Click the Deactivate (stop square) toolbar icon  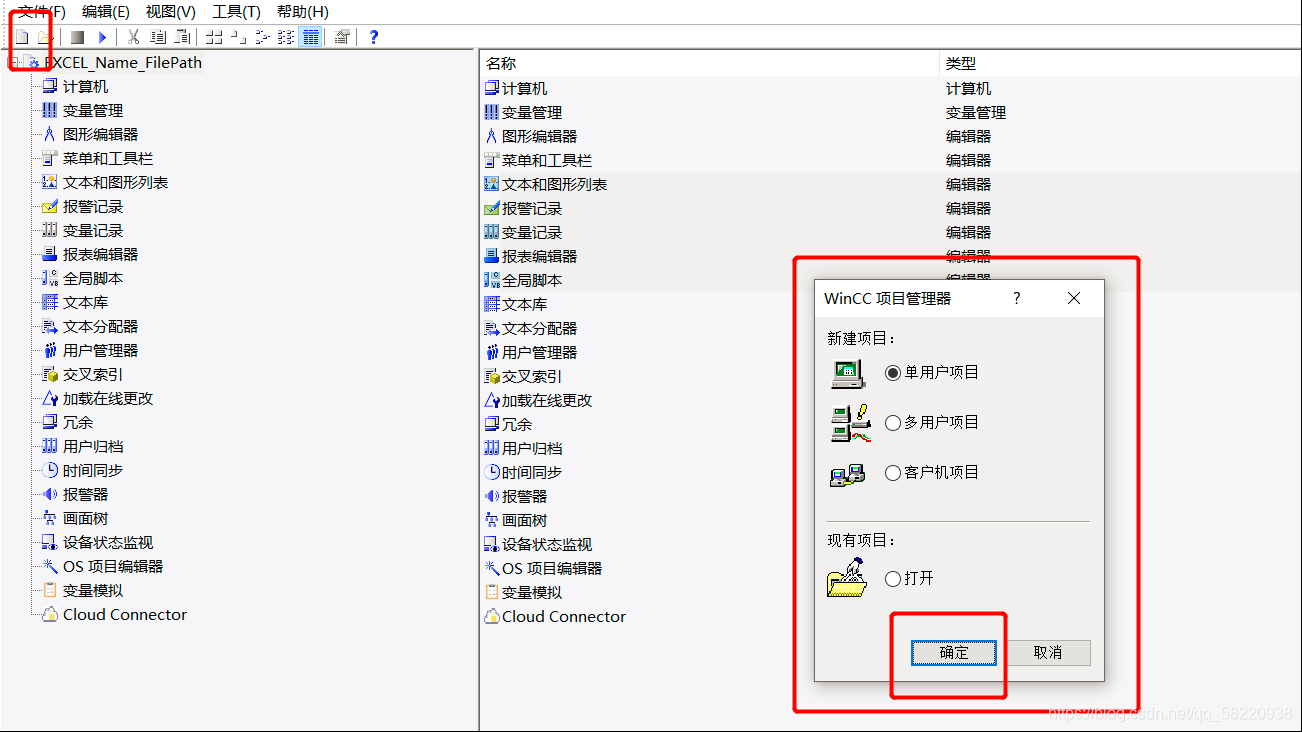(77, 37)
